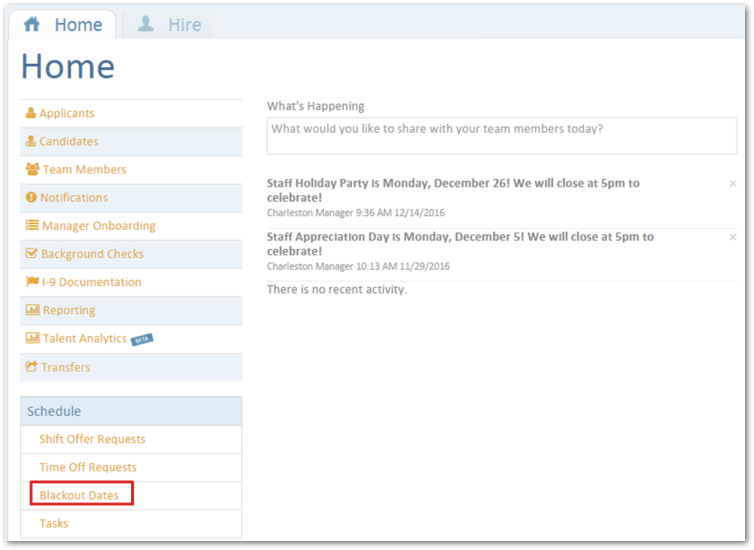This screenshot has height=550, width=754.
Task: Click the Team Members group icon
Action: 33,169
